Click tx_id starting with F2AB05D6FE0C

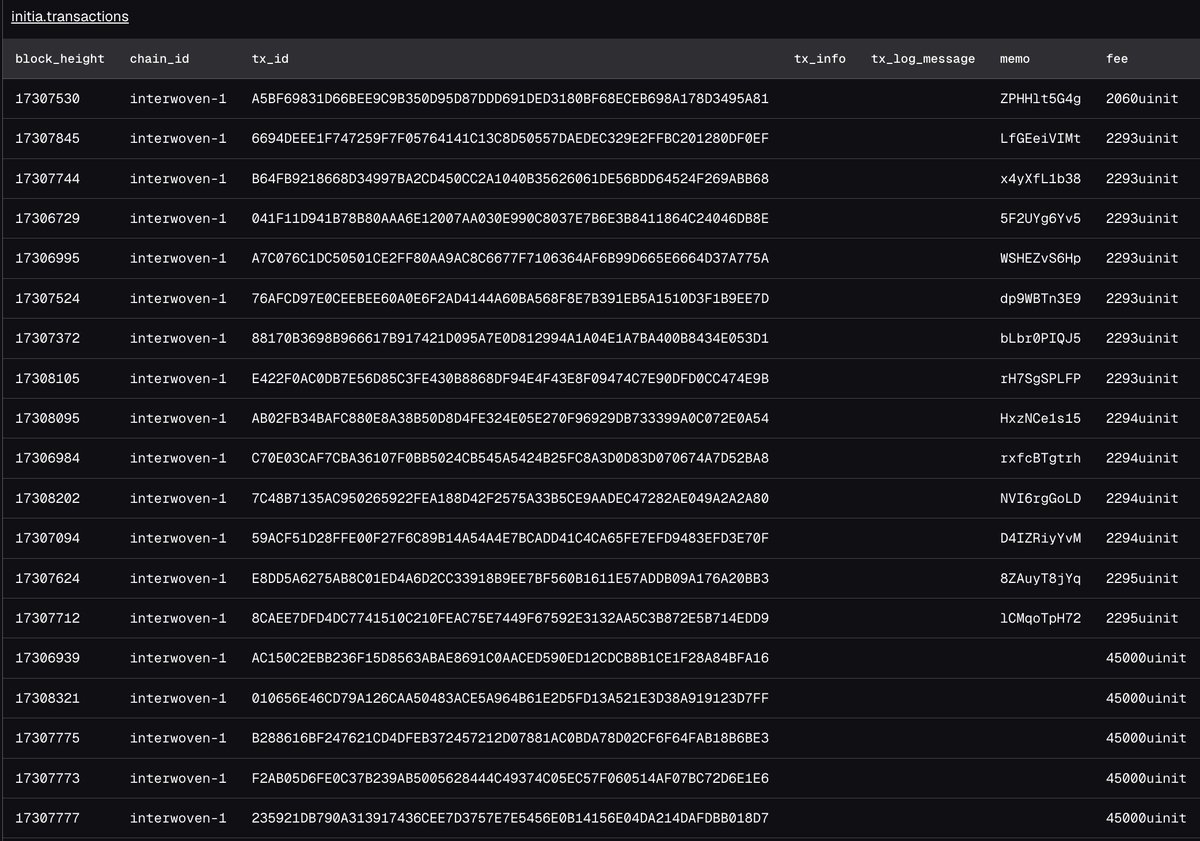510,779
